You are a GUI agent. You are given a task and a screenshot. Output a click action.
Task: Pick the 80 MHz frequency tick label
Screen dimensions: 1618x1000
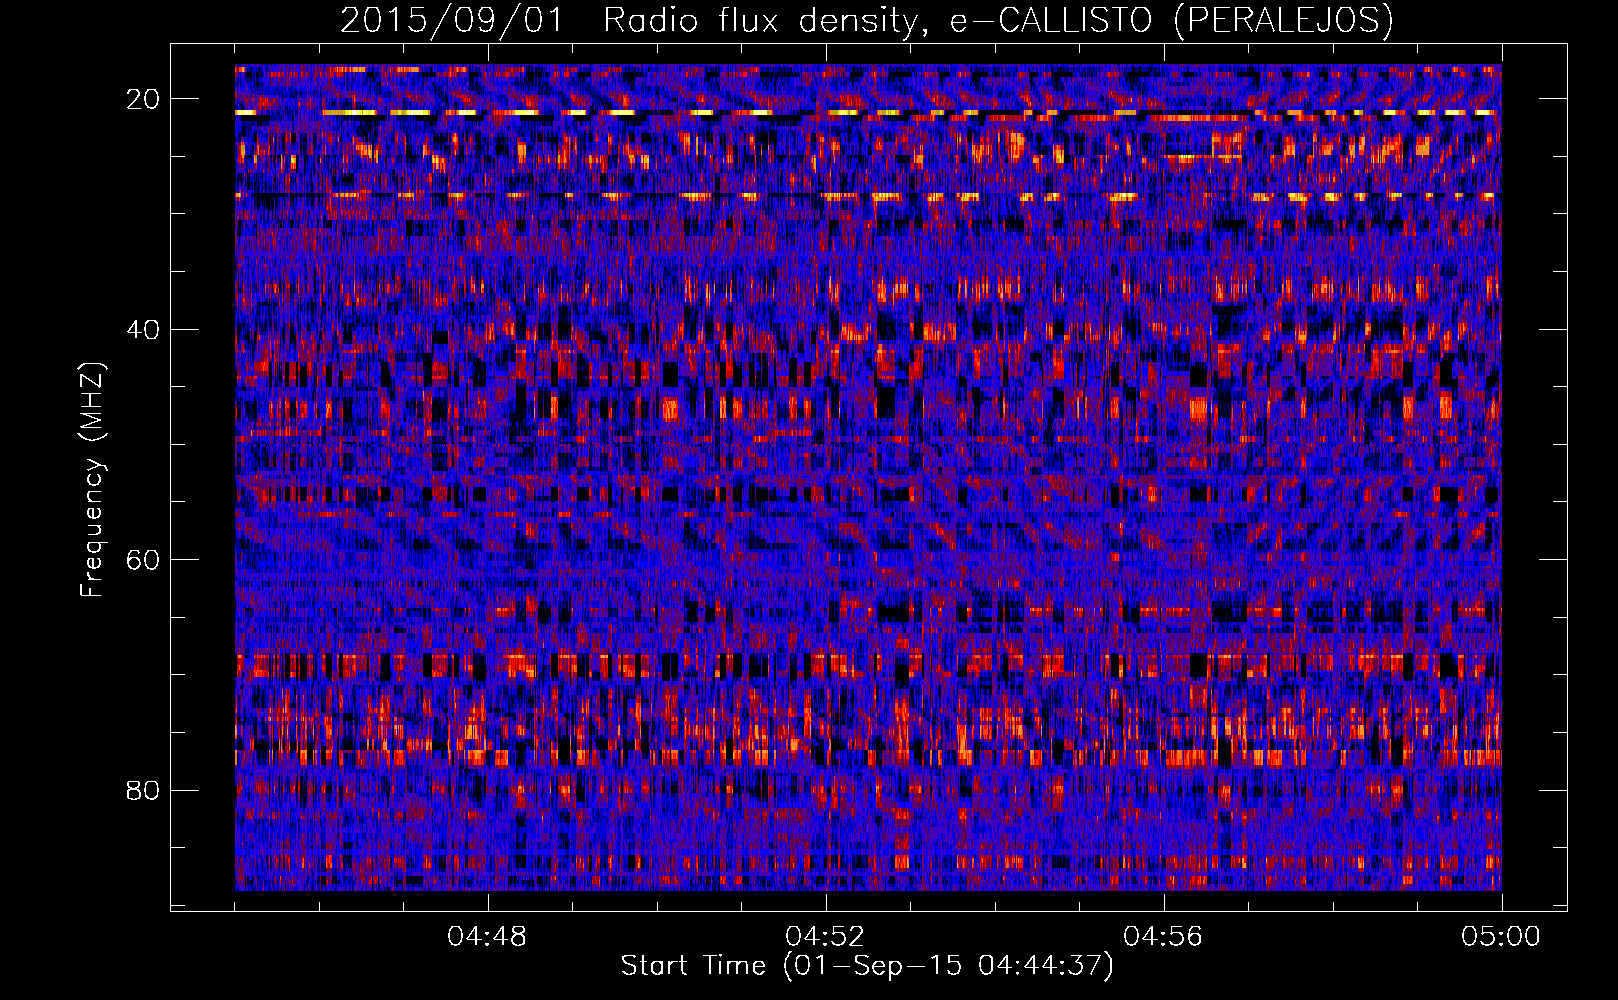(144, 790)
